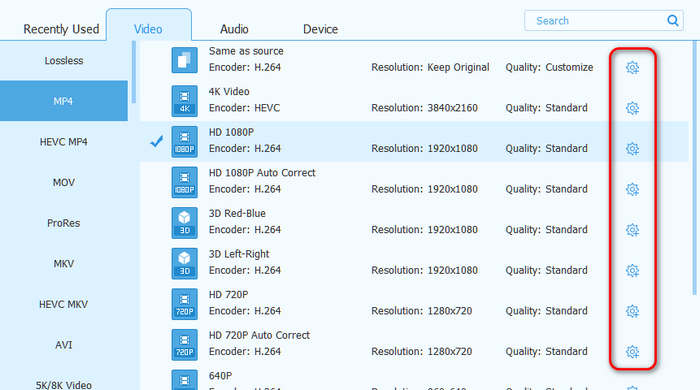Screen dimensions: 700x390
Task: Switch to the Device tab
Action: [x=320, y=29]
